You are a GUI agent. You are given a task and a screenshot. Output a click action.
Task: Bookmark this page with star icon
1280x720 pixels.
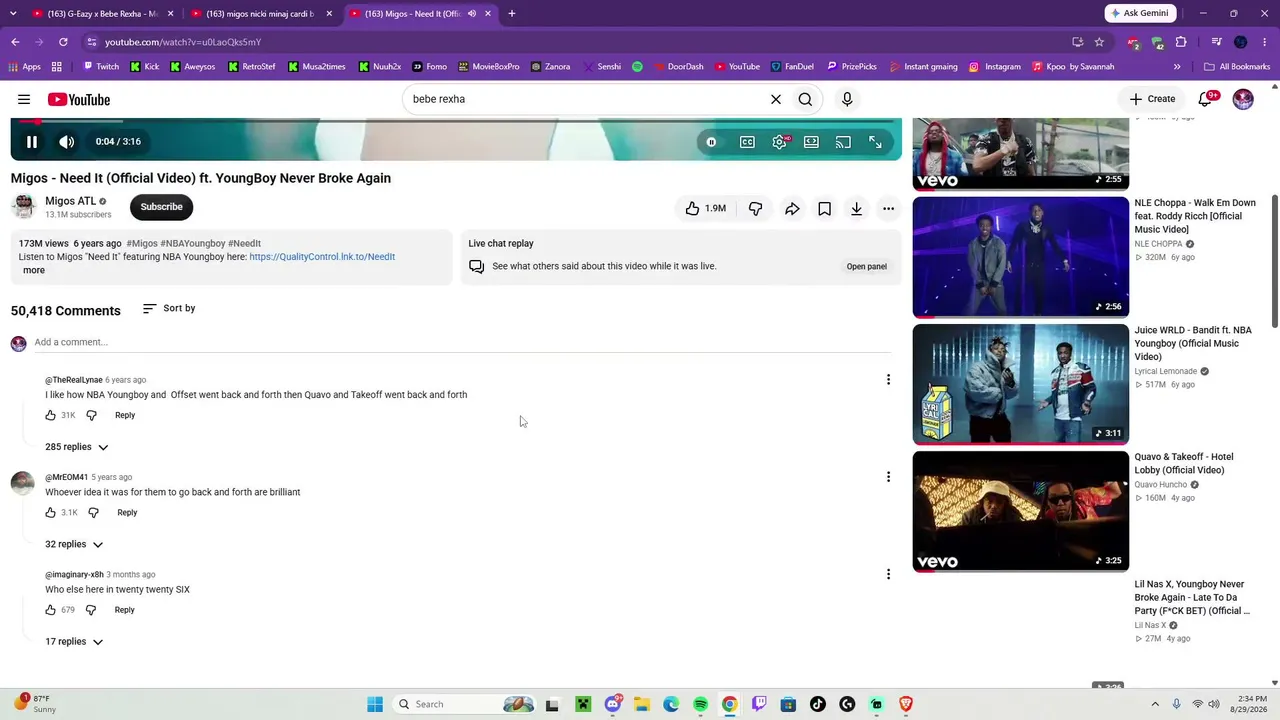[x=1099, y=42]
